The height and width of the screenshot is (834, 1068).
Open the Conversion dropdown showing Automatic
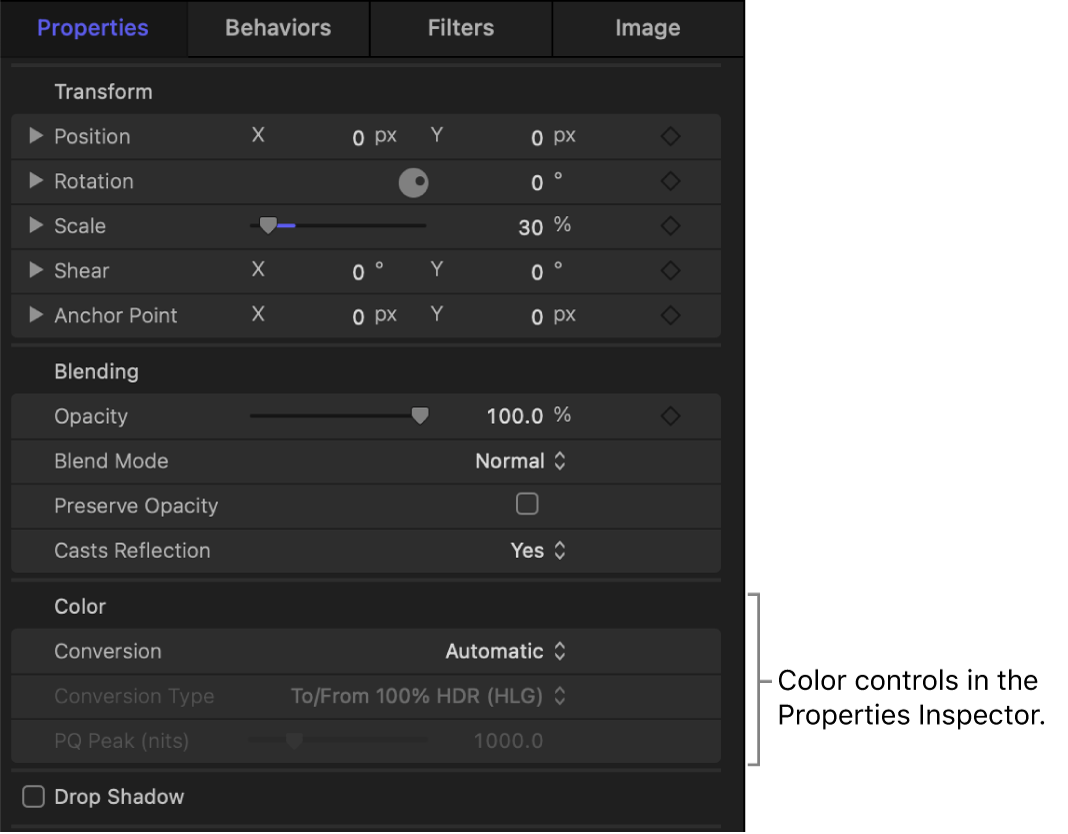[506, 651]
